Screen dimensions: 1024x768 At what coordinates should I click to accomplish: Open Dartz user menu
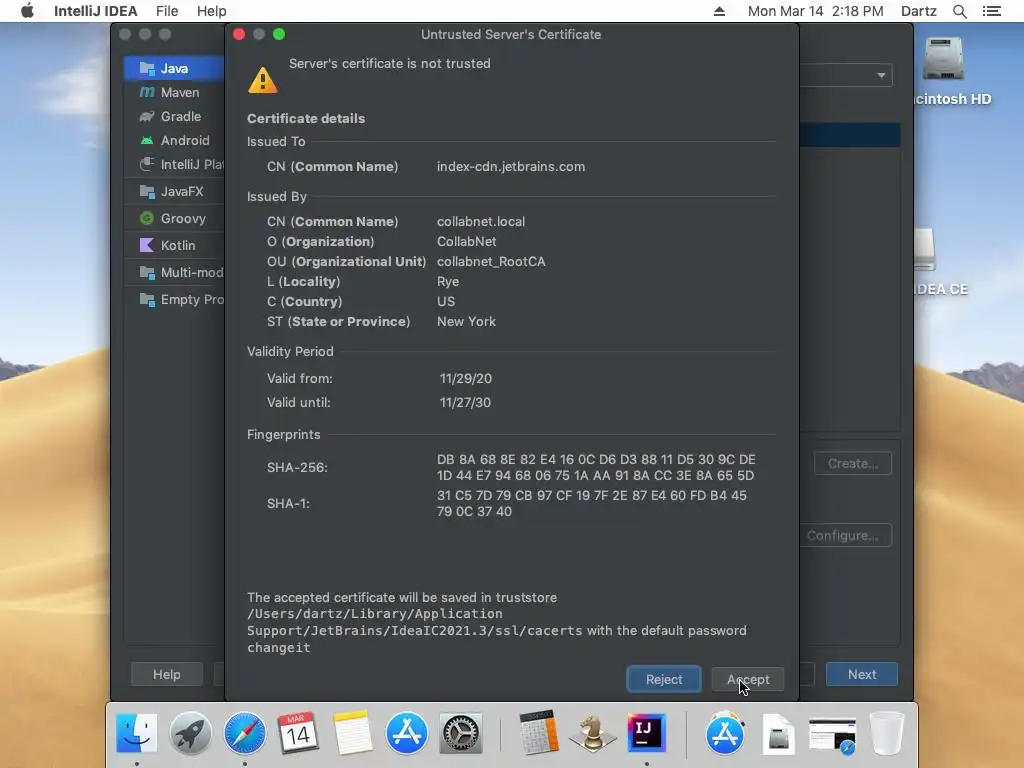click(x=919, y=11)
